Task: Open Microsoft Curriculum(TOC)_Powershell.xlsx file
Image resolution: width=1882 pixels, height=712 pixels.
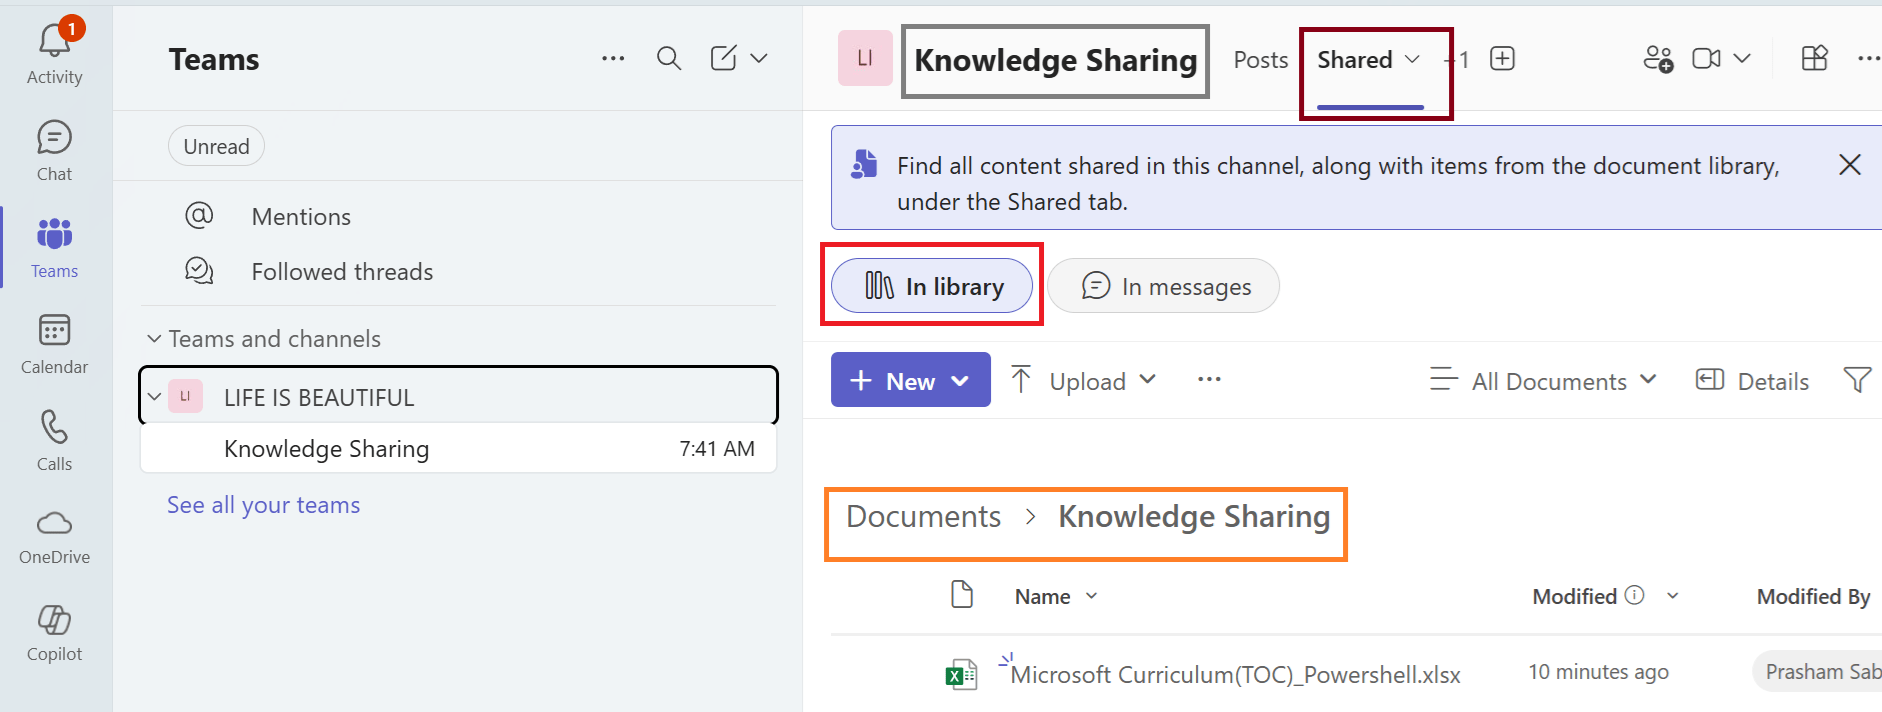Action: [x=1235, y=675]
